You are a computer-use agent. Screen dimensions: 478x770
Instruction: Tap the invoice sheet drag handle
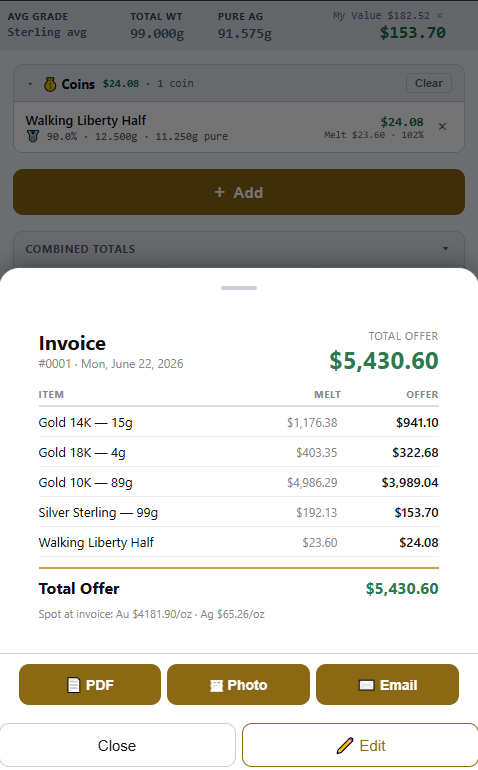coord(239,288)
